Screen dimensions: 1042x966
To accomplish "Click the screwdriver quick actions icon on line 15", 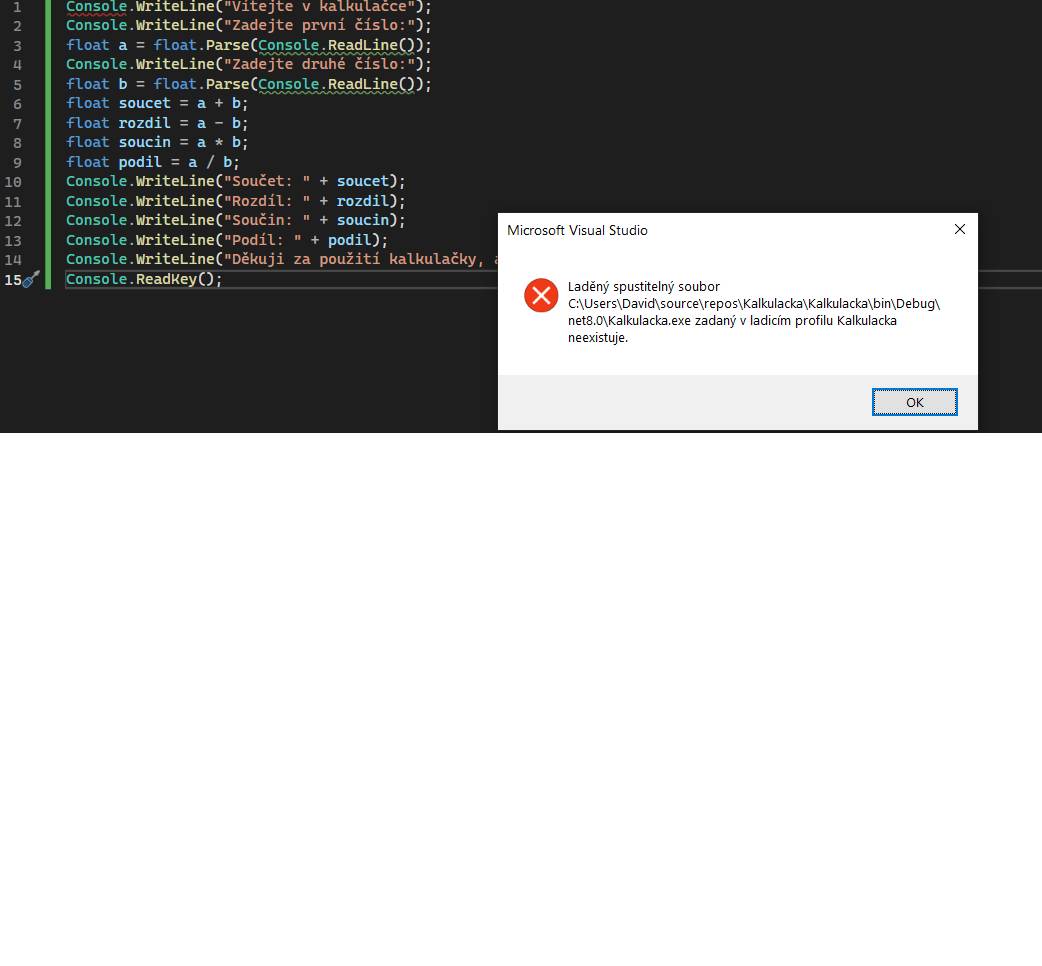I will click(31, 279).
